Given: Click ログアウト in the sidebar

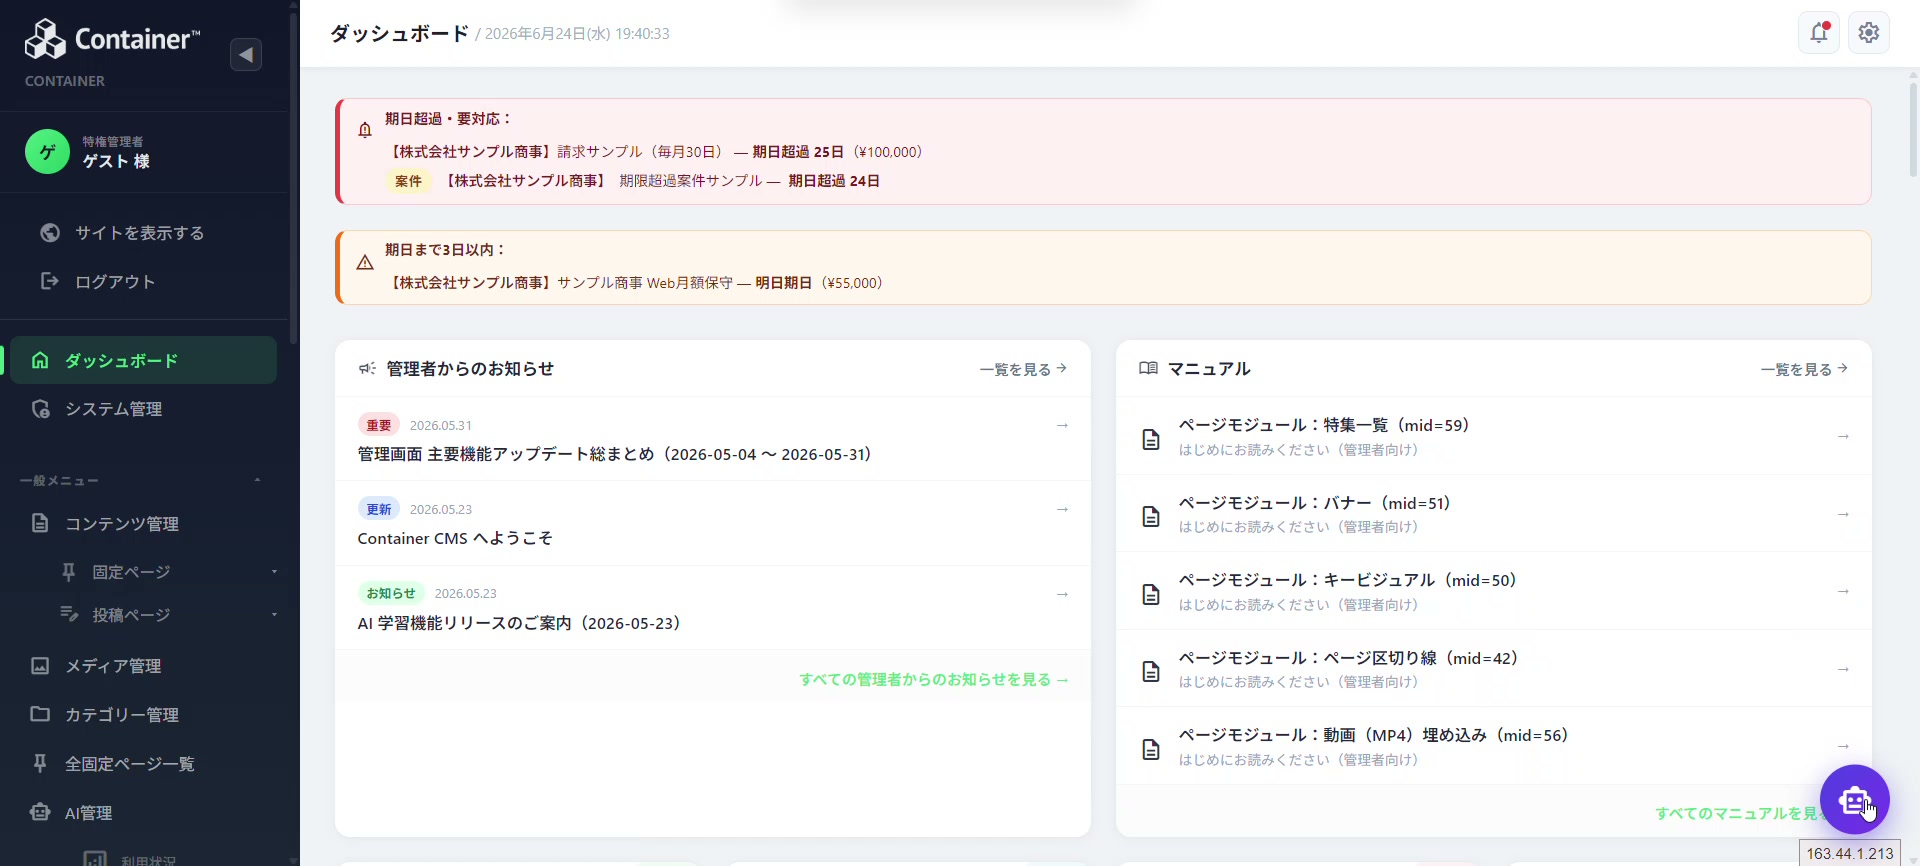Looking at the screenshot, I should [115, 282].
